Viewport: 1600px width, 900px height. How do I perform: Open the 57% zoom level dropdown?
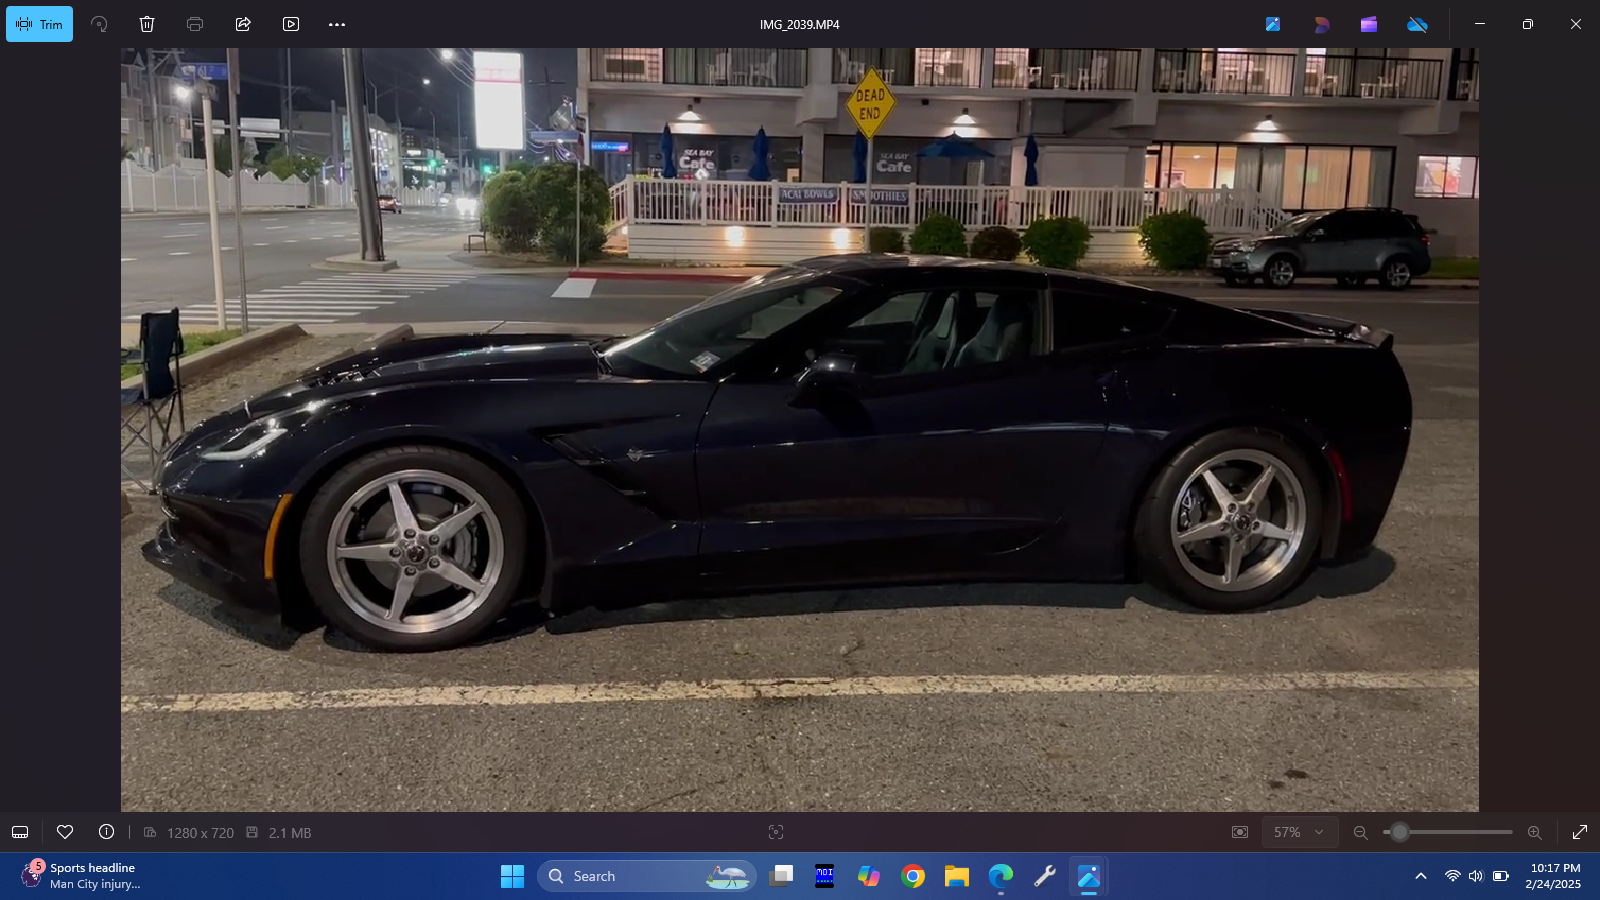(x=1300, y=832)
